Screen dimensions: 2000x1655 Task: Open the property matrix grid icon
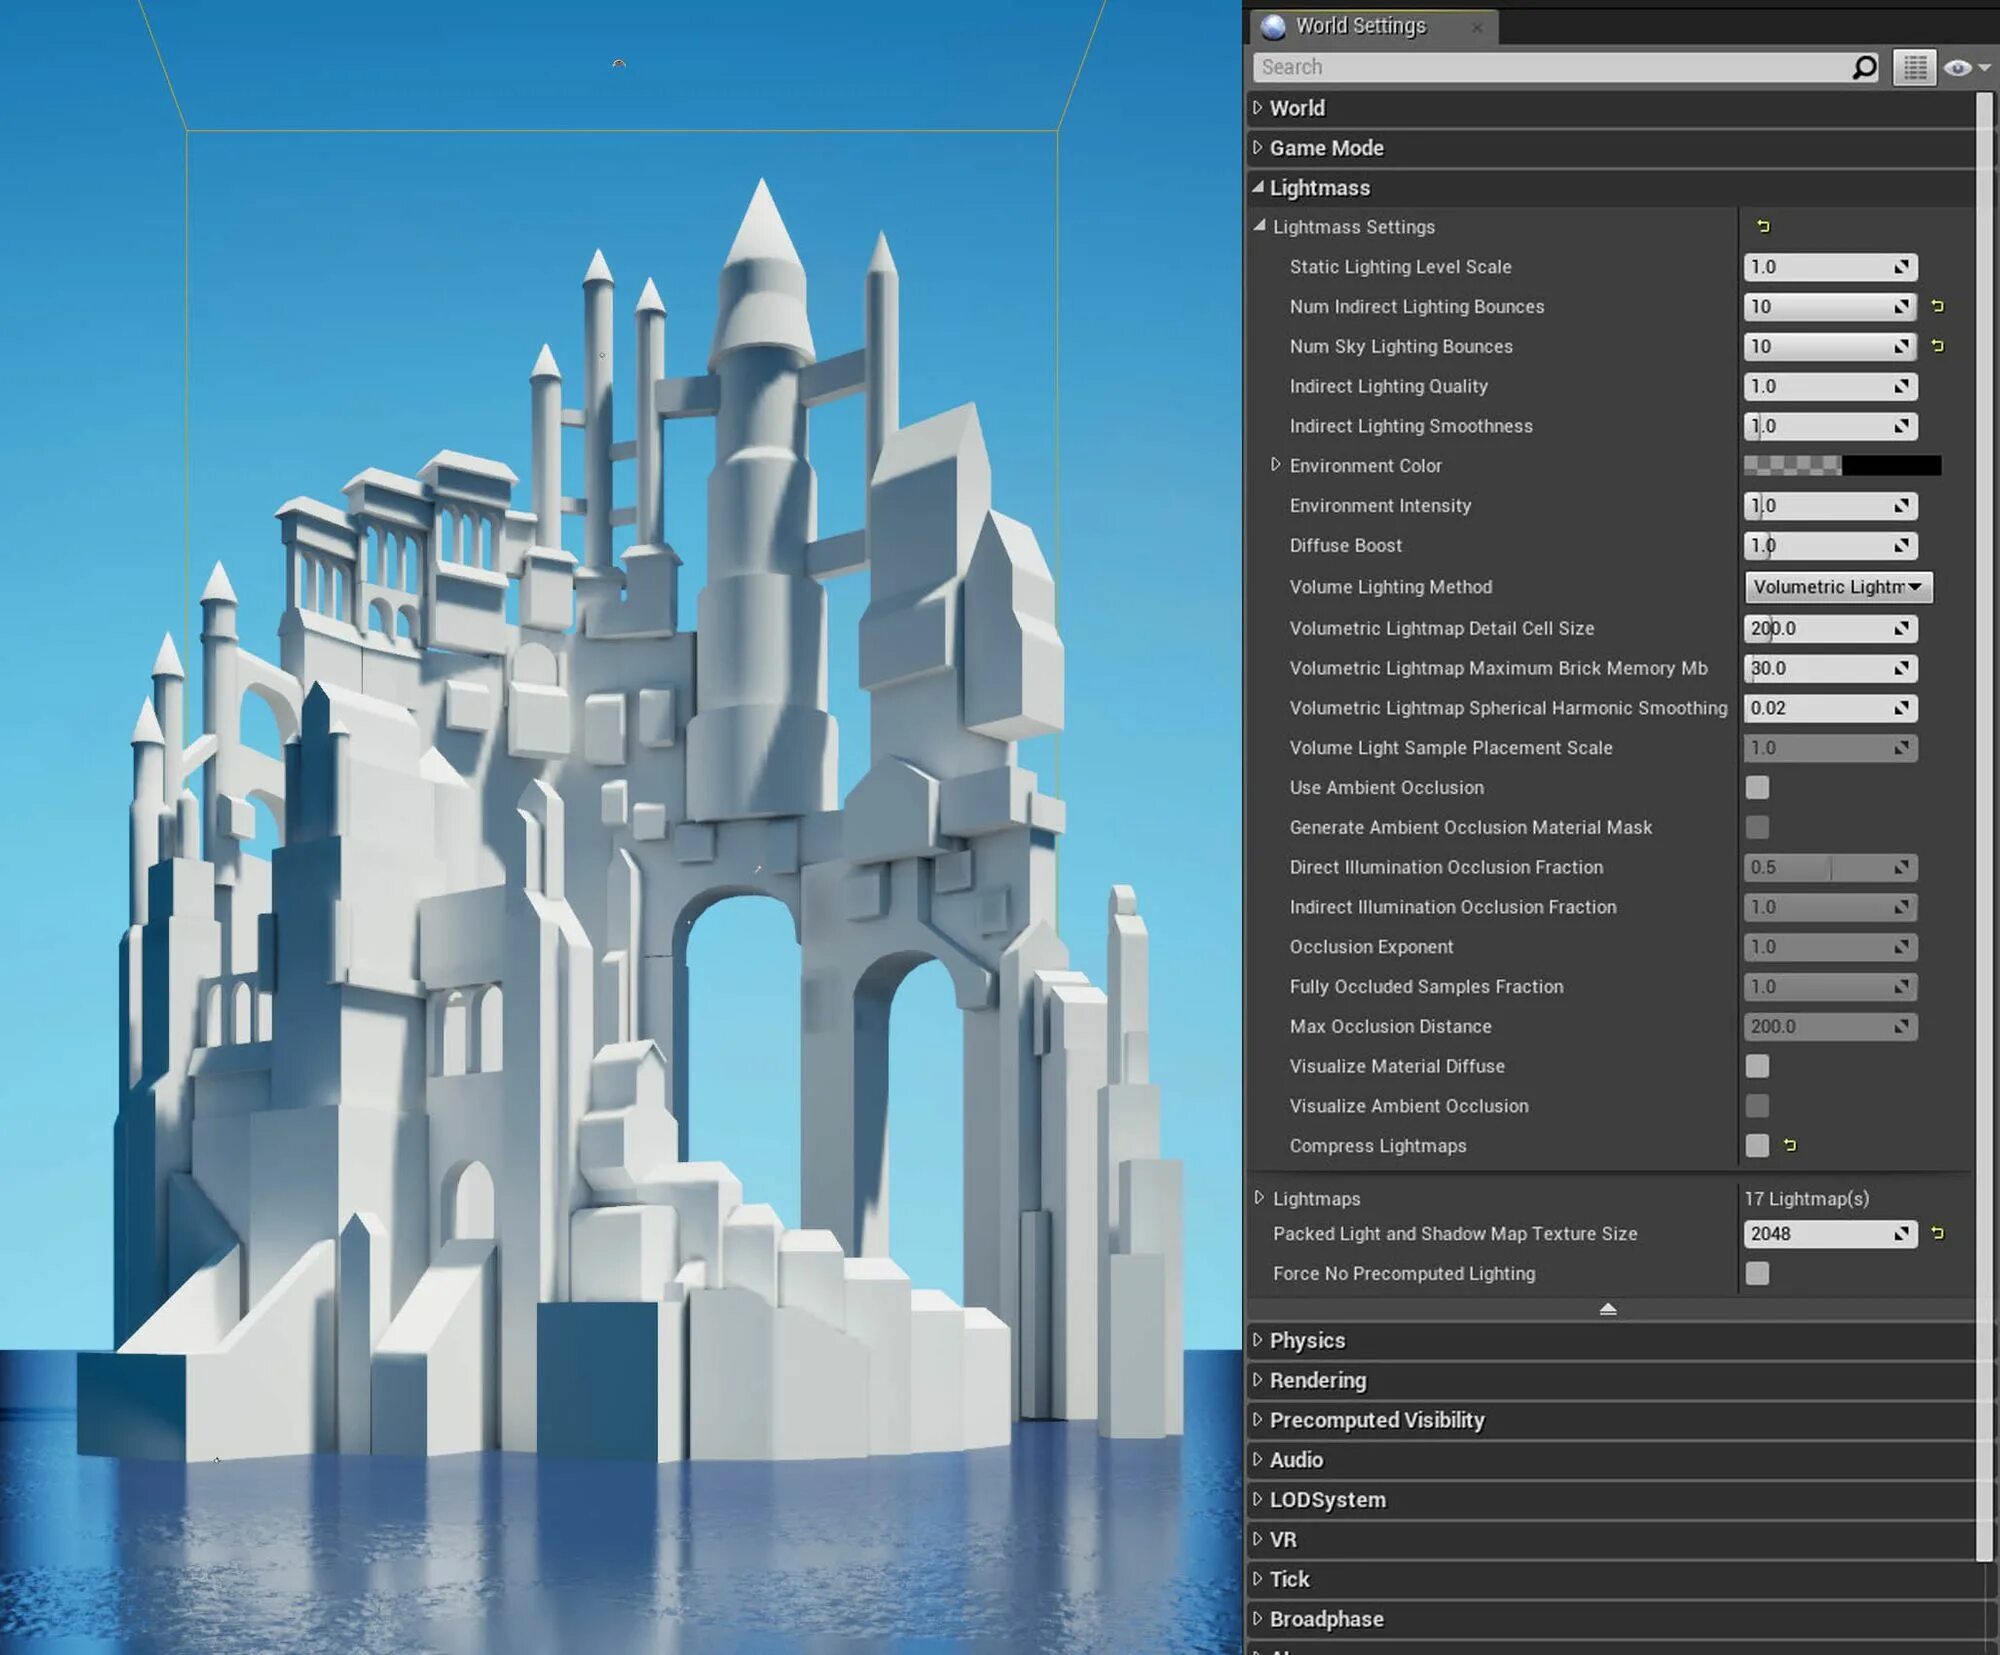pos(1914,67)
